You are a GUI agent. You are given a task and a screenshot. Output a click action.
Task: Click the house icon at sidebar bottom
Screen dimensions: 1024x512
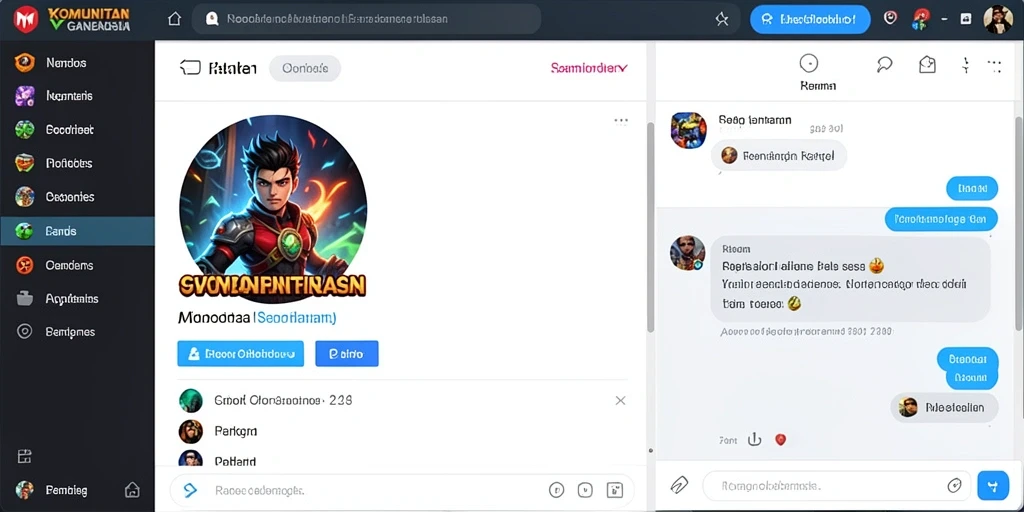point(132,490)
